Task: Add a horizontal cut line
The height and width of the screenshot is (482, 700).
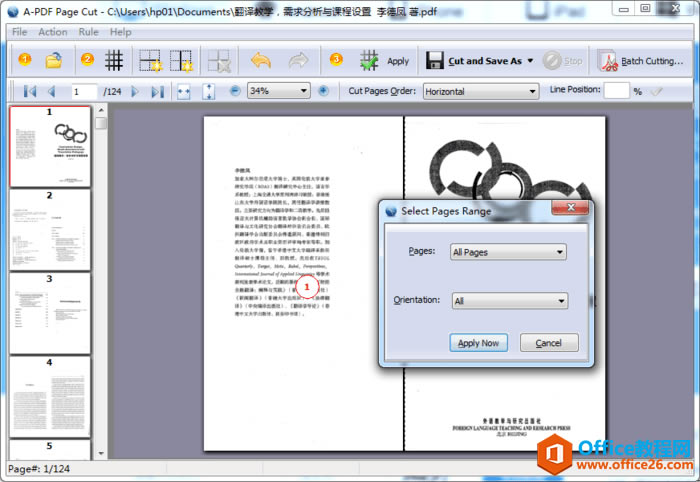Action: [x=150, y=60]
